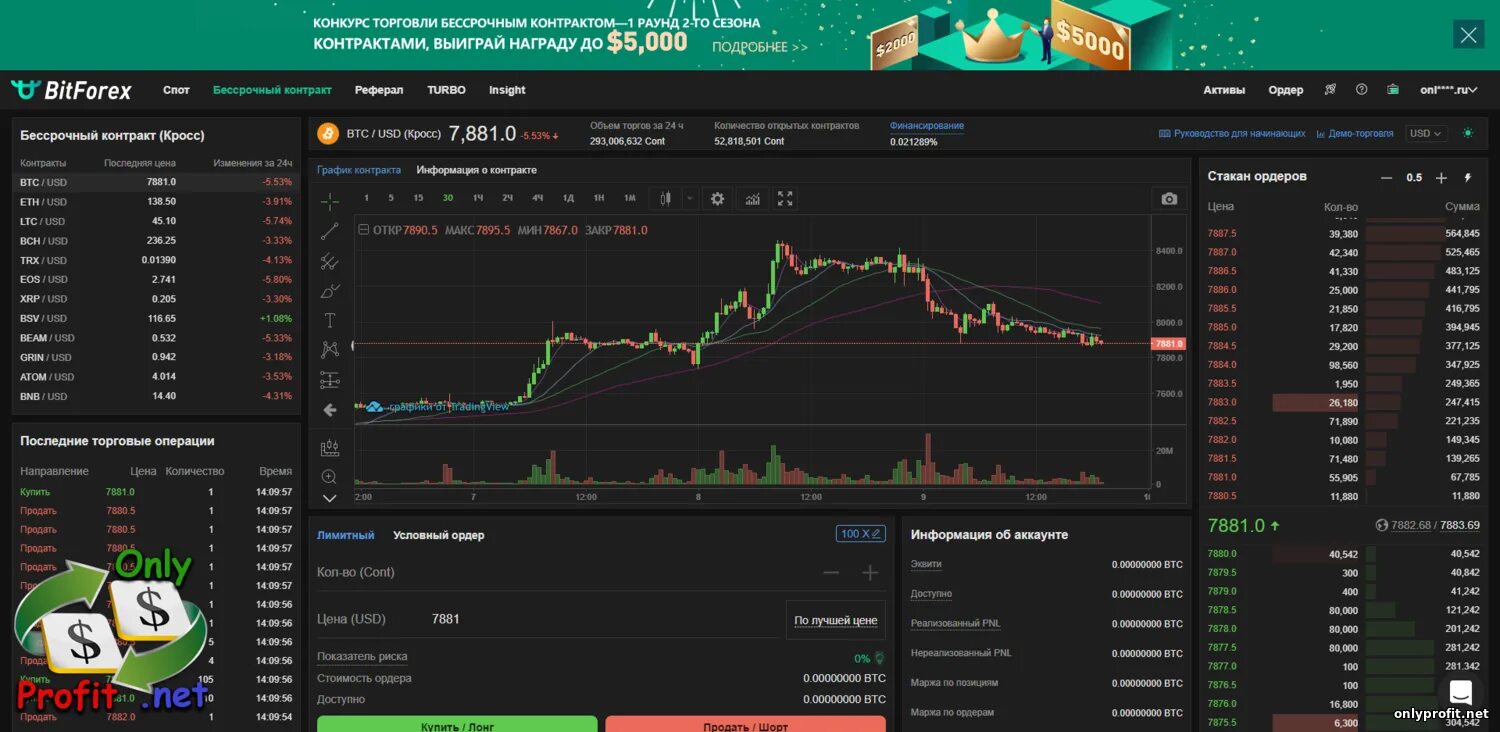The width and height of the screenshot is (1500, 732).
Task: Switch to Информация о контракте tab
Action: click(476, 170)
